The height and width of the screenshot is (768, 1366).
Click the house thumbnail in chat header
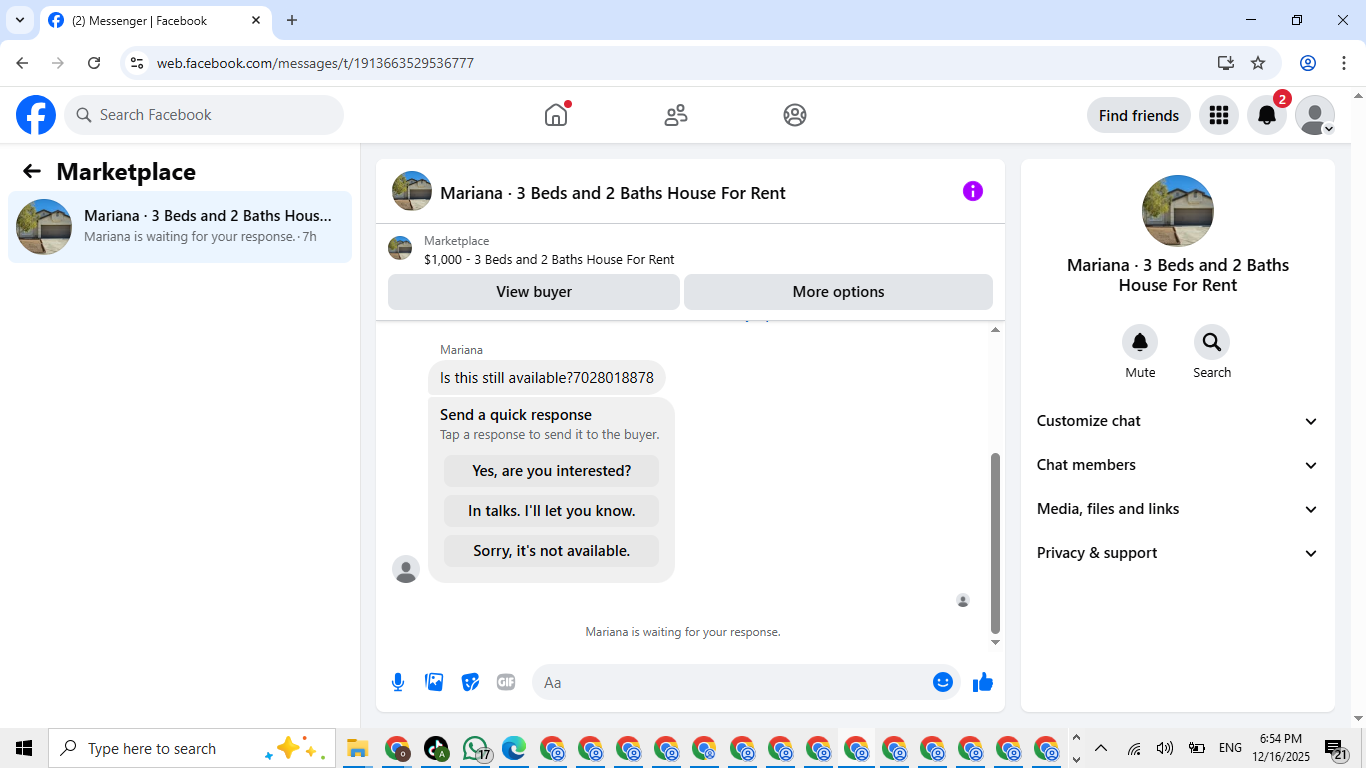412,191
